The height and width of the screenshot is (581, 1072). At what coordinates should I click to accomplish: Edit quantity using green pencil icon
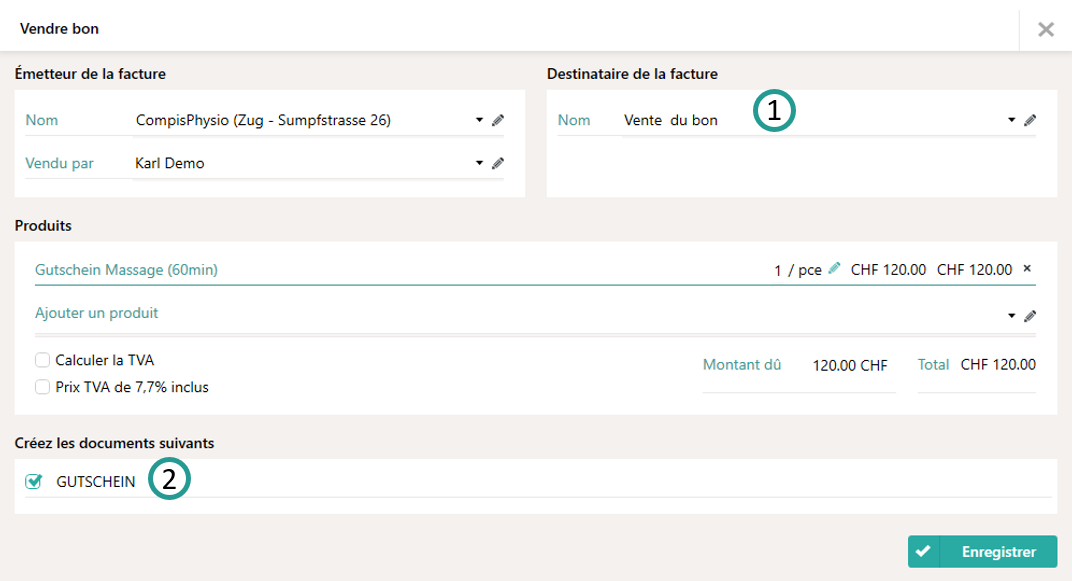click(835, 269)
